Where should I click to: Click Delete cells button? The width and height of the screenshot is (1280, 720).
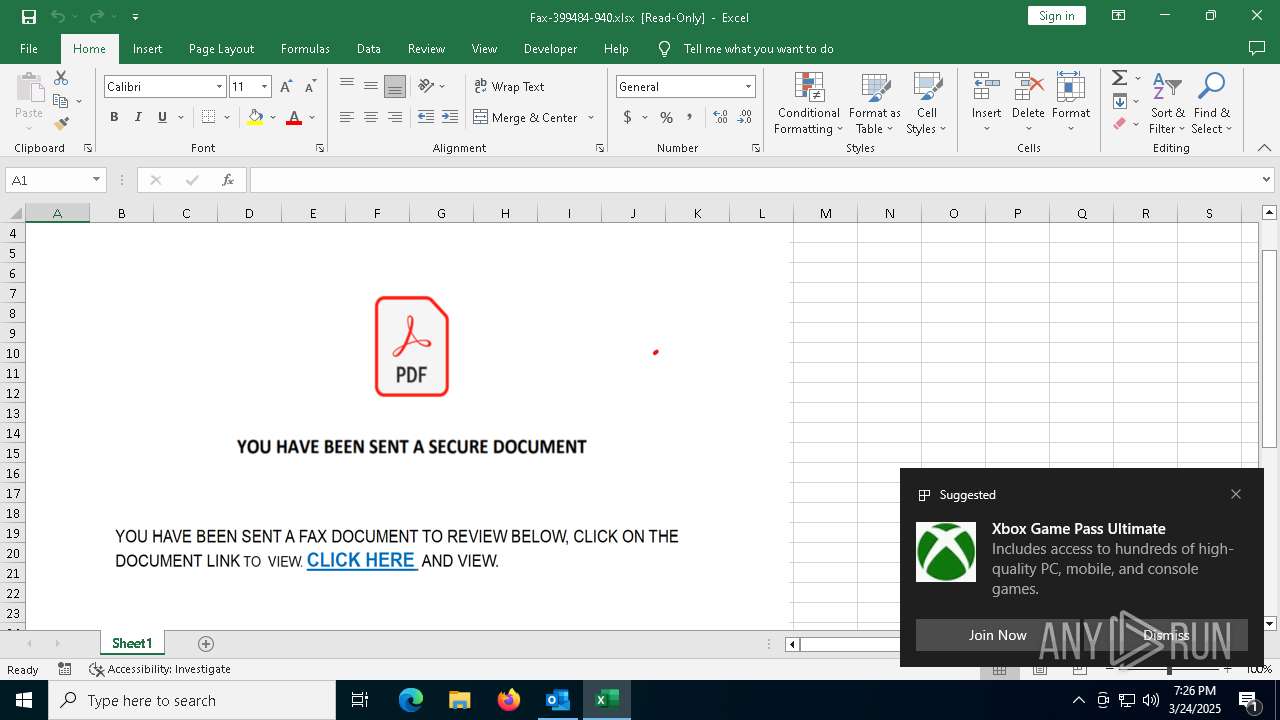point(1028,103)
